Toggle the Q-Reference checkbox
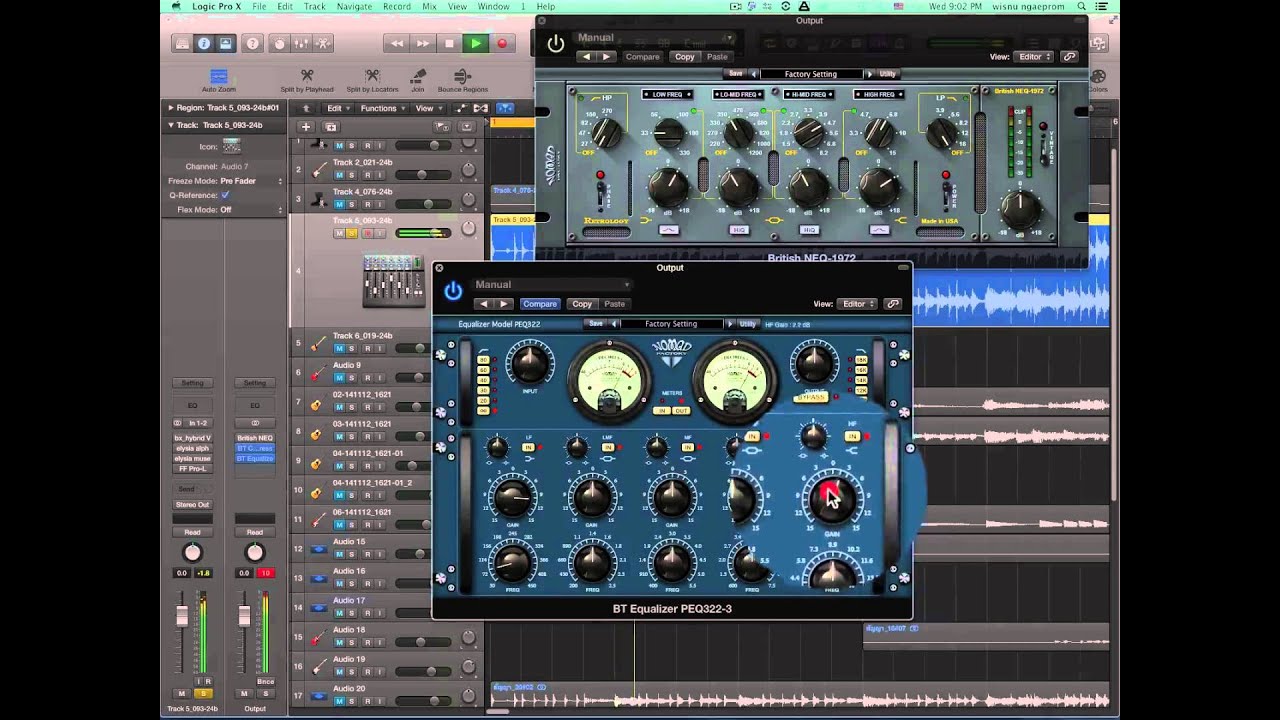The image size is (1280, 720). pyautogui.click(x=225, y=195)
